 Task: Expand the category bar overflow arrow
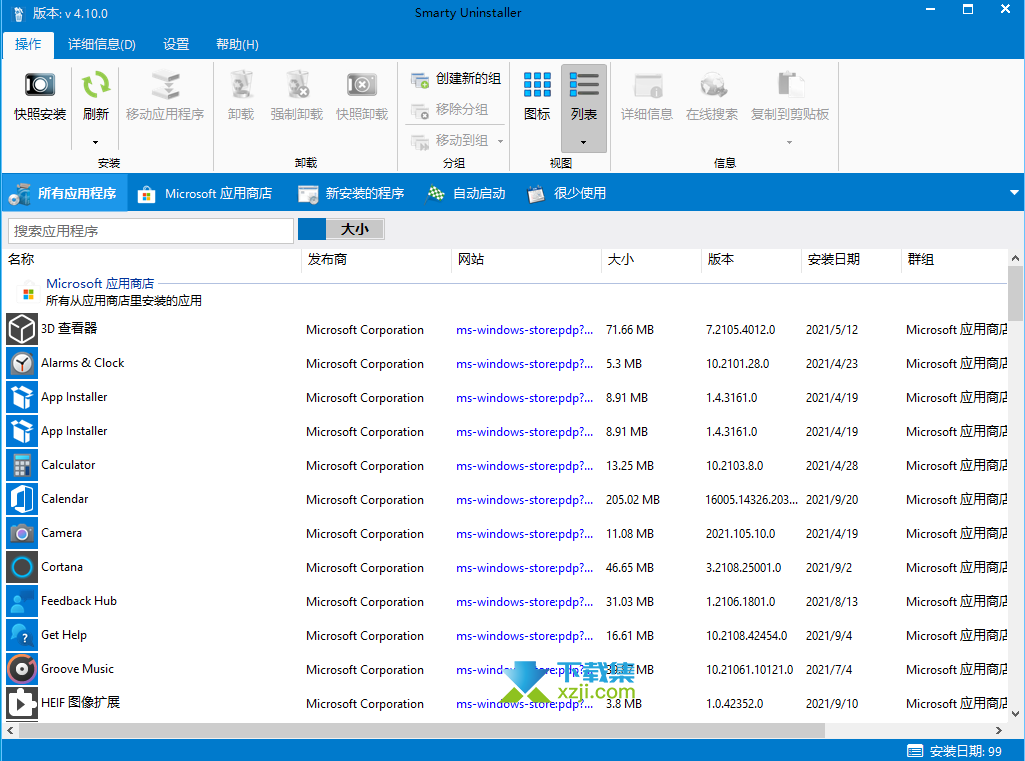1014,193
